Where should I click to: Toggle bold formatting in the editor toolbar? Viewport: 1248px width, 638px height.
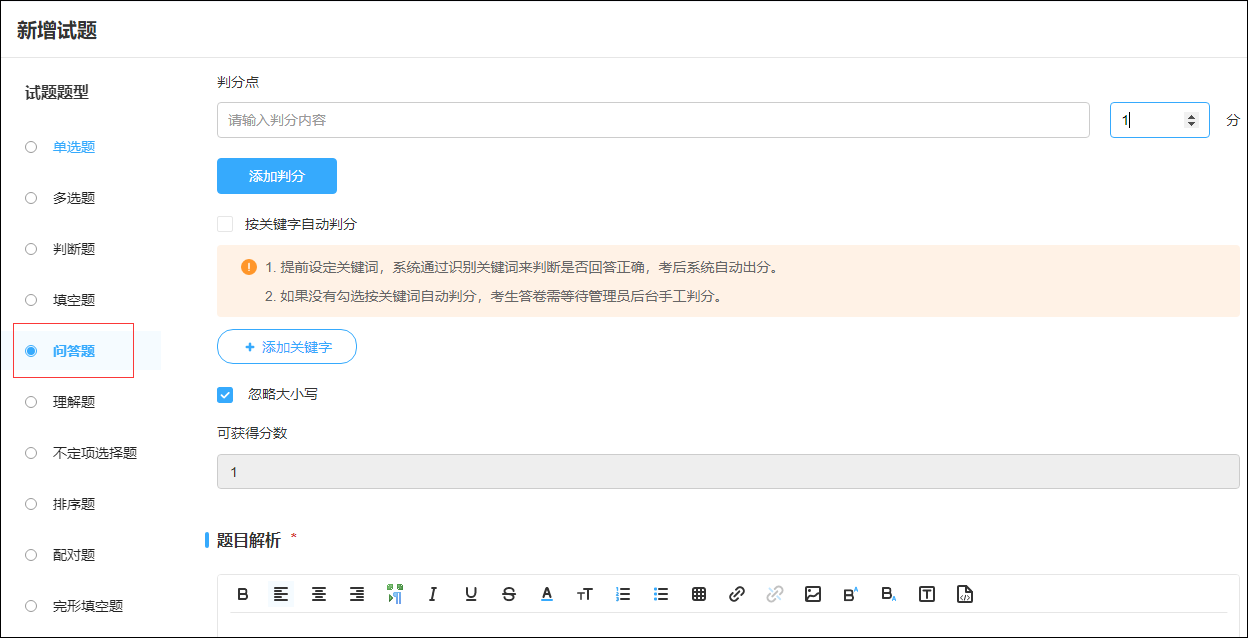click(243, 594)
